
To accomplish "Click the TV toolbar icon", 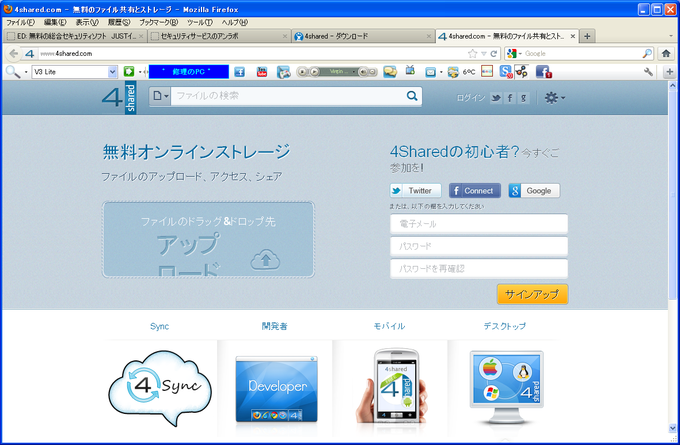I will point(410,70).
